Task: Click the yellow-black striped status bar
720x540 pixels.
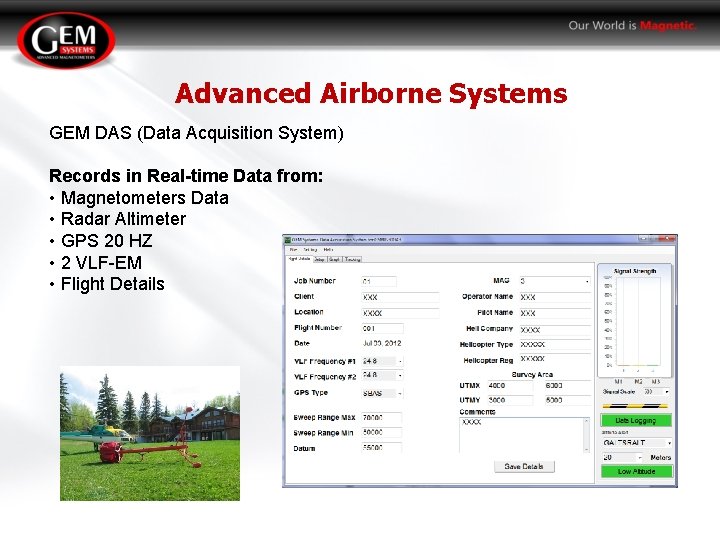Action: click(635, 406)
